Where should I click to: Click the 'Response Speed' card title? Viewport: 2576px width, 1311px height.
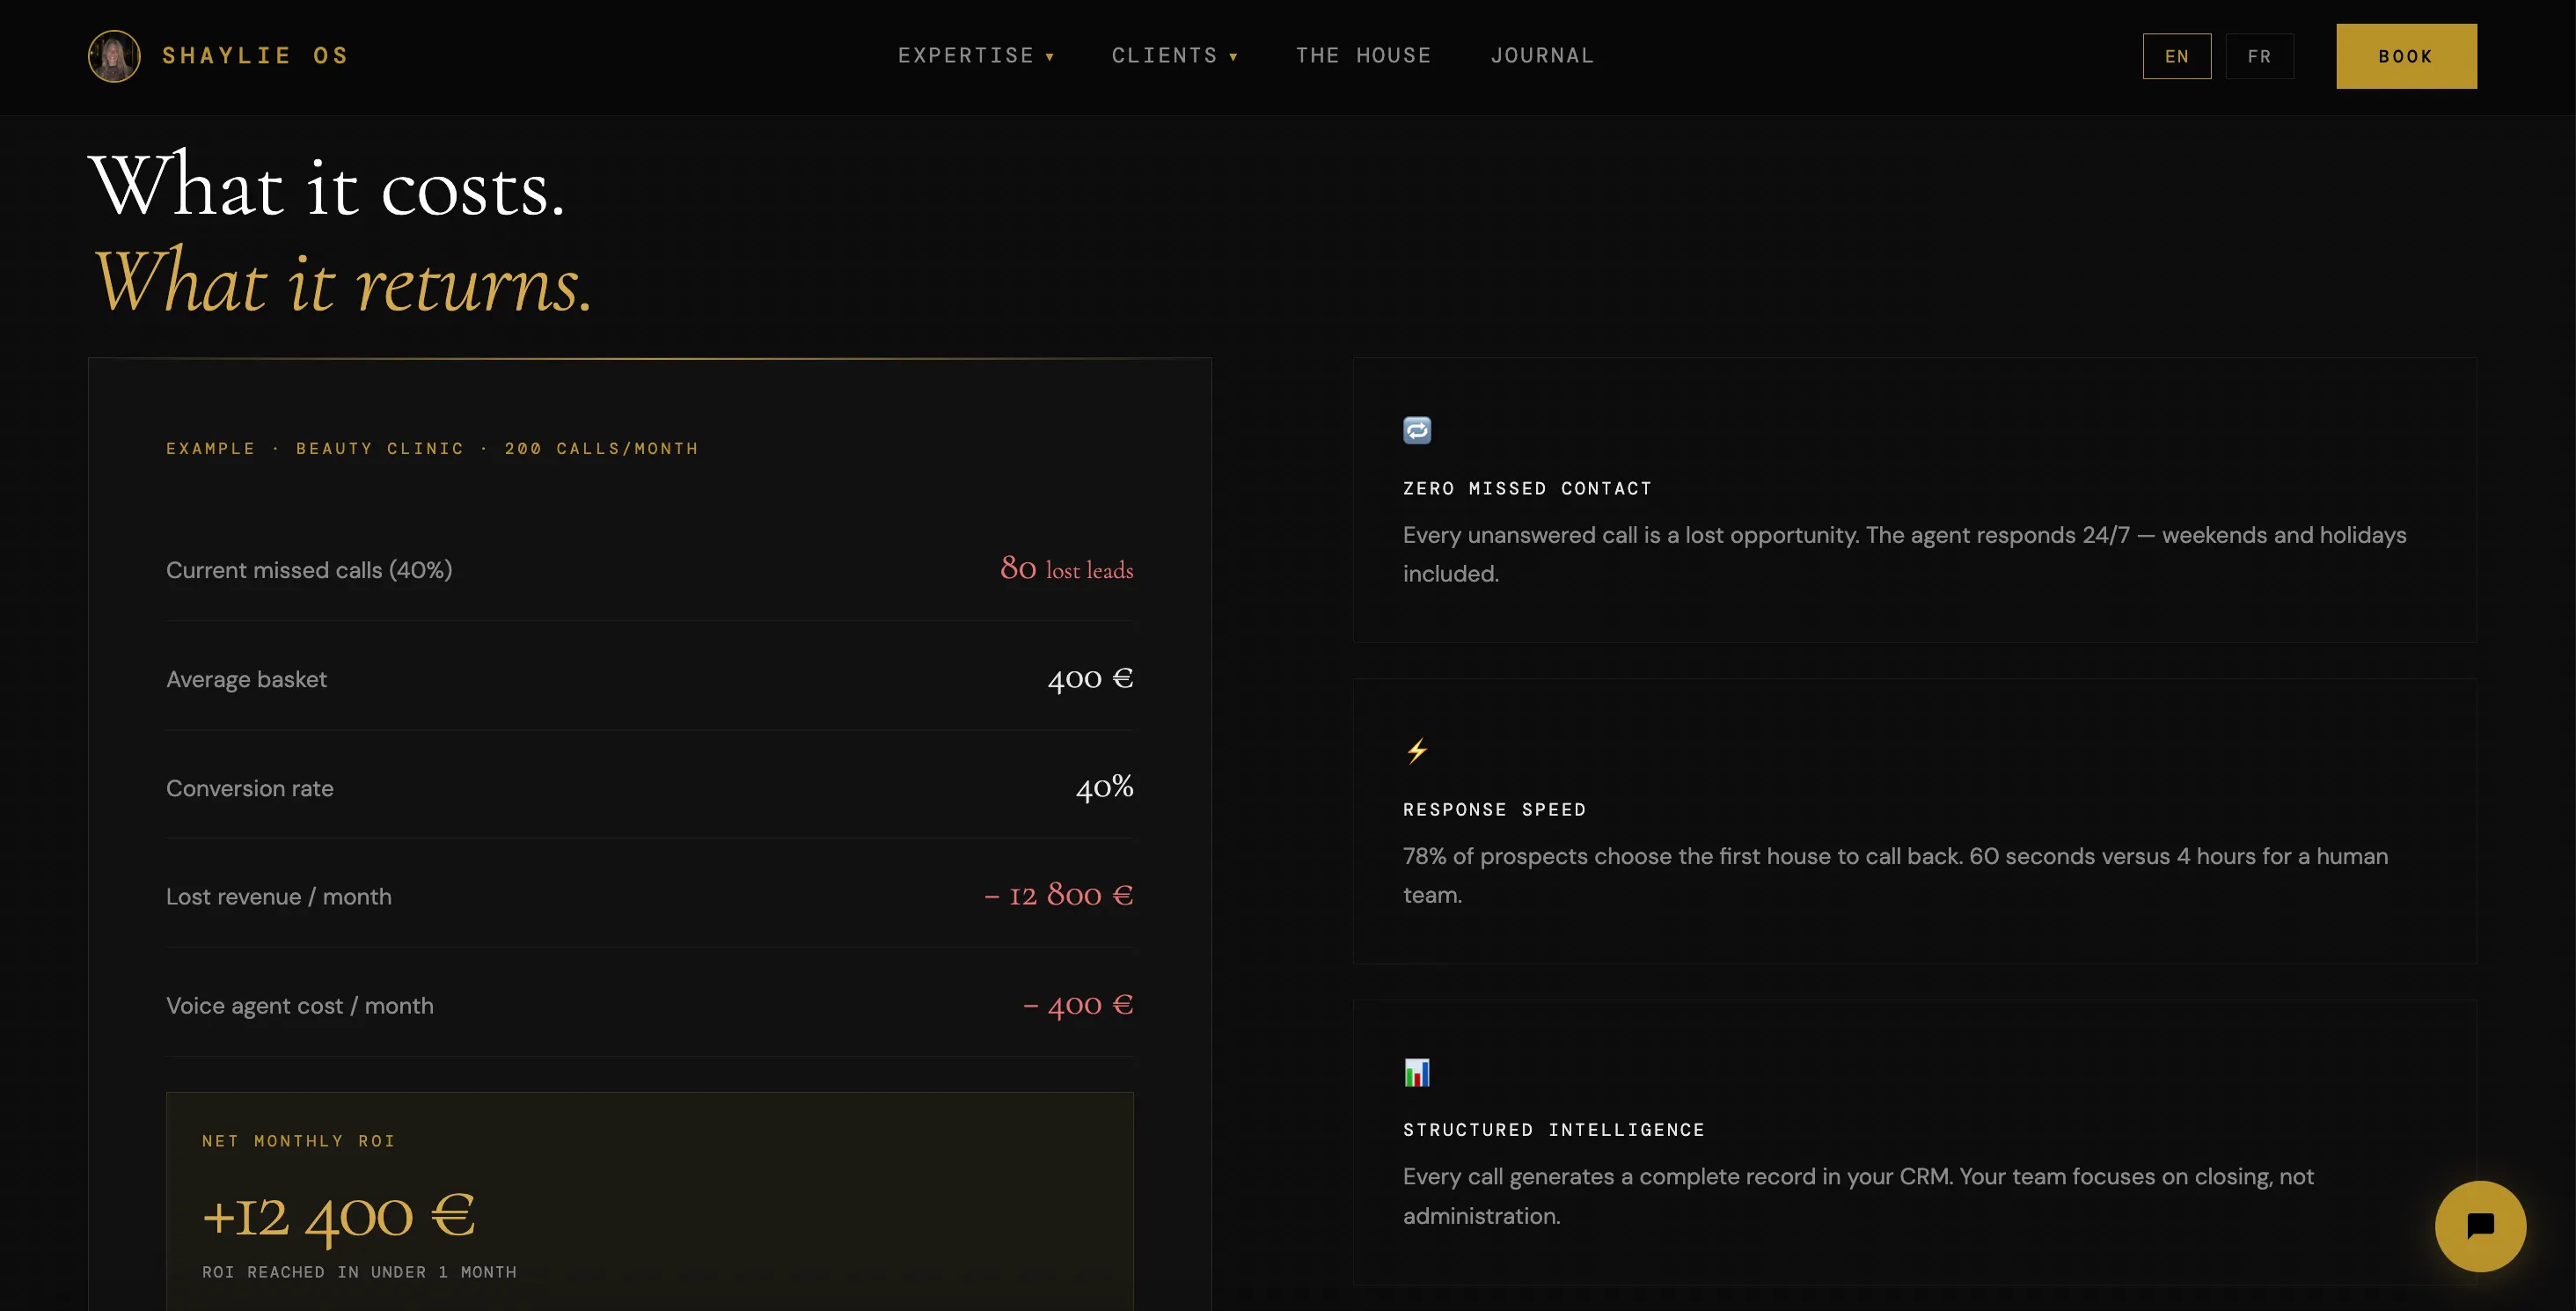pyautogui.click(x=1494, y=809)
